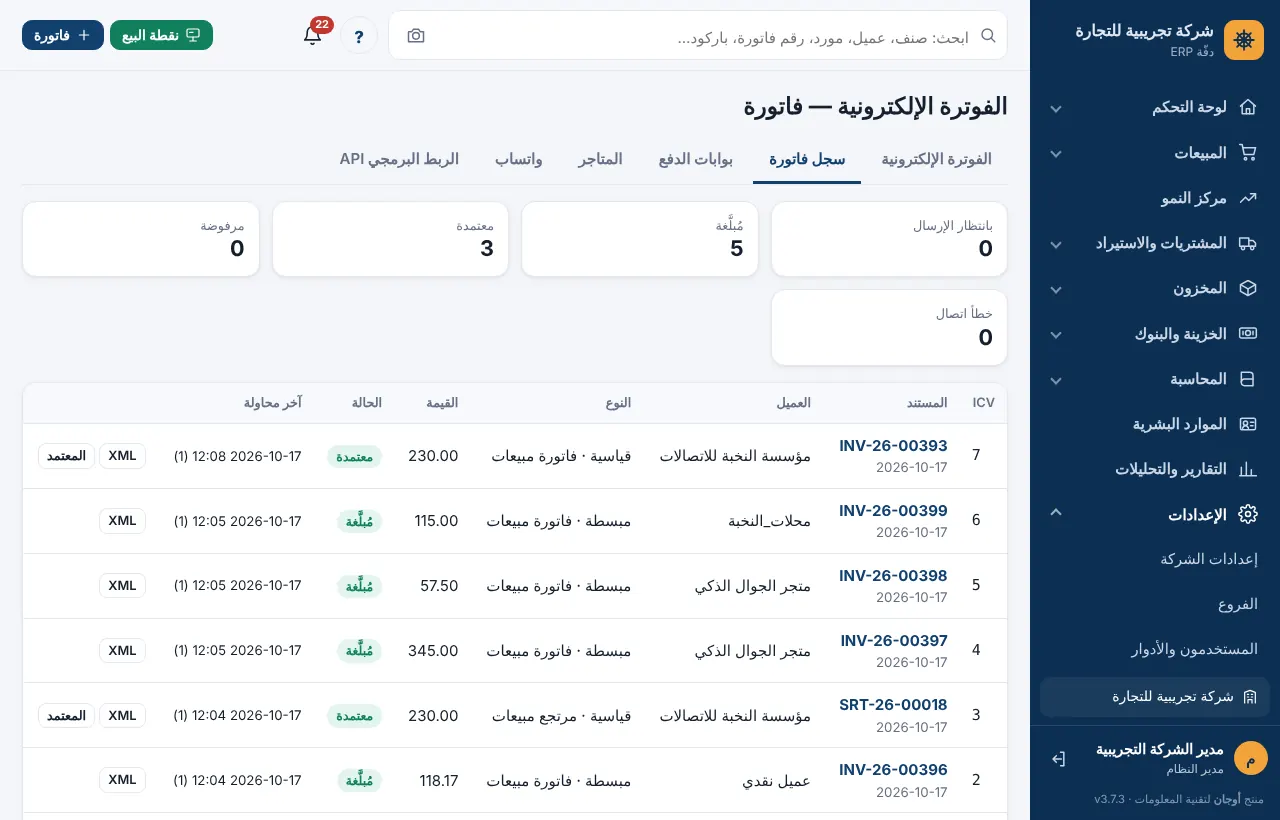The image size is (1280, 820).
Task: Switch to the المتاجر tab
Action: [x=600, y=159]
